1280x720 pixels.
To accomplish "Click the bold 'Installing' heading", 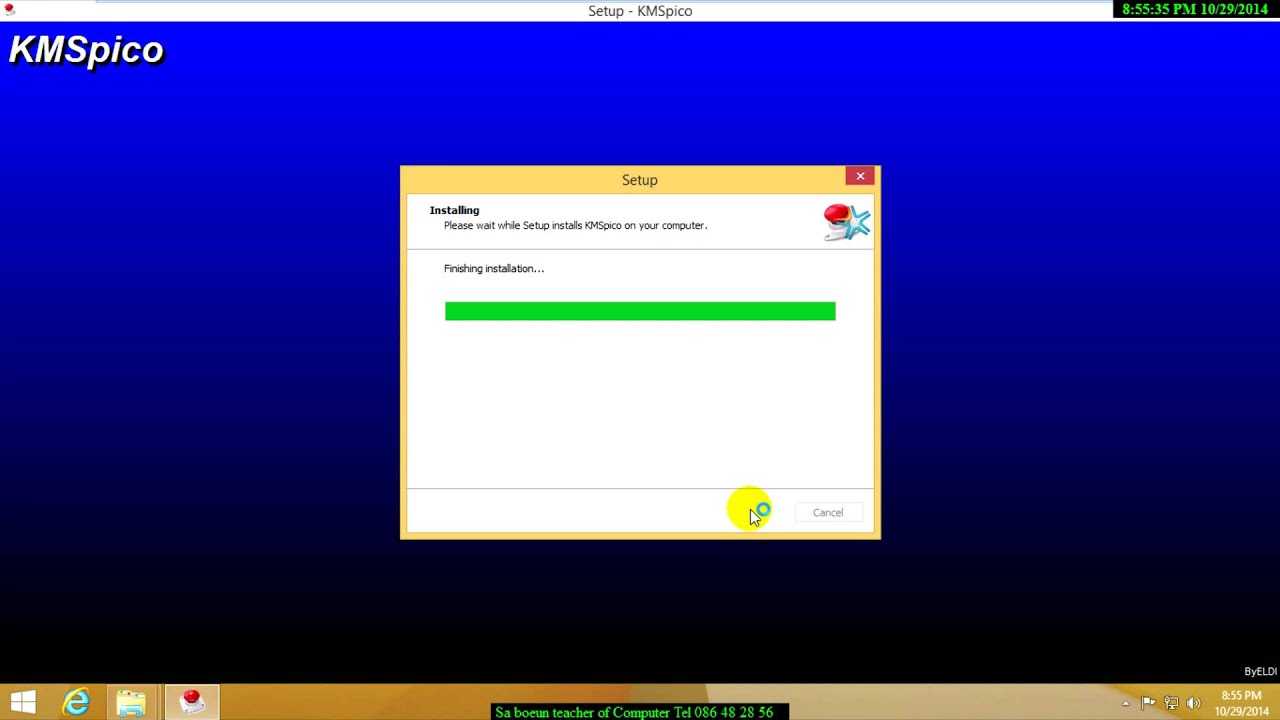I will [x=454, y=210].
